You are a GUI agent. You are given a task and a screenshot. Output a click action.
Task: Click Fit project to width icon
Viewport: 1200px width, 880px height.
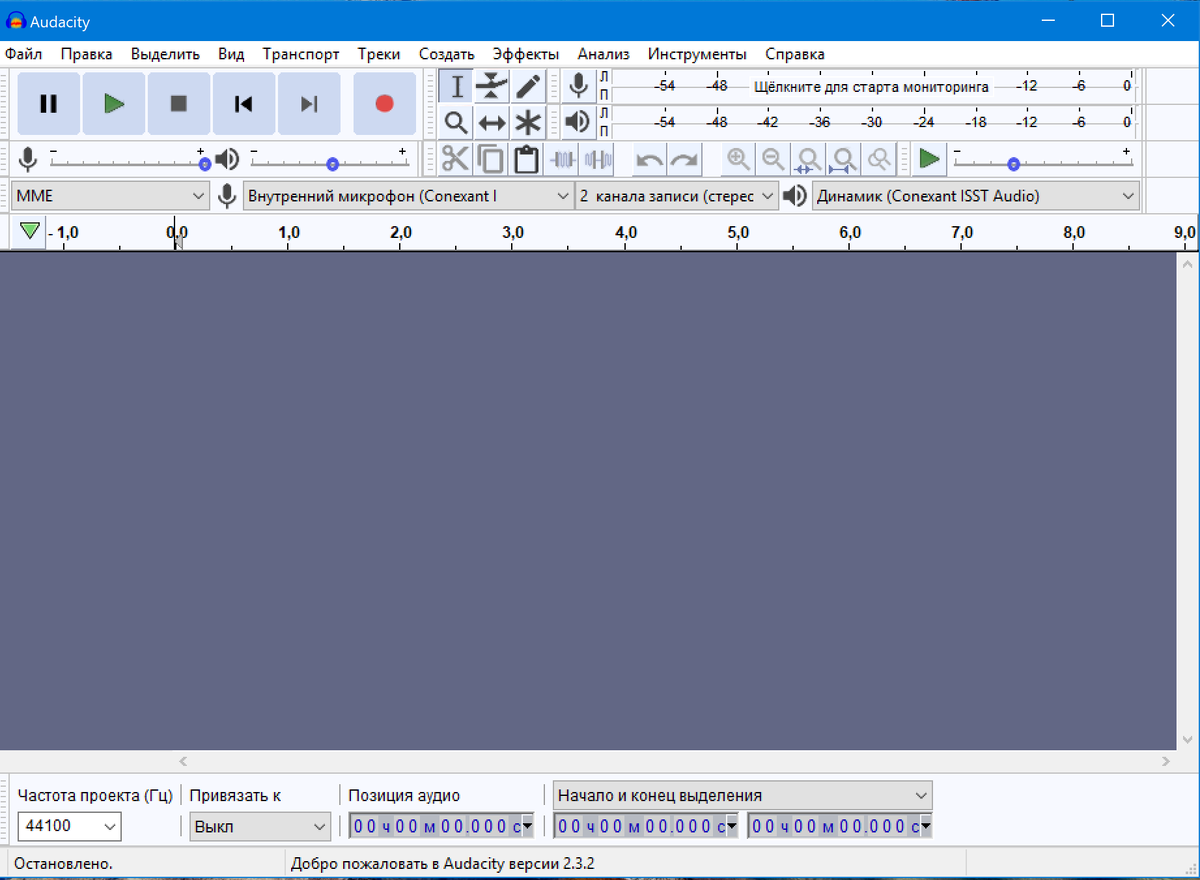click(844, 159)
